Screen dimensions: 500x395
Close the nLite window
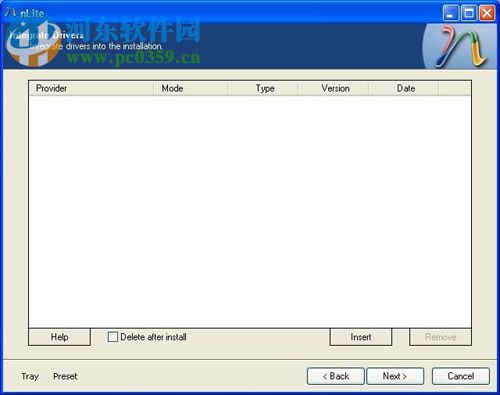[x=487, y=13]
